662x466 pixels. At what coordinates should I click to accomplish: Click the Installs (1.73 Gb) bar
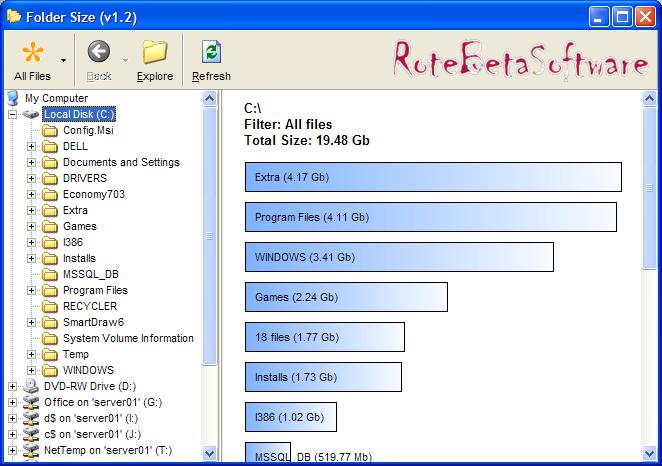point(322,377)
